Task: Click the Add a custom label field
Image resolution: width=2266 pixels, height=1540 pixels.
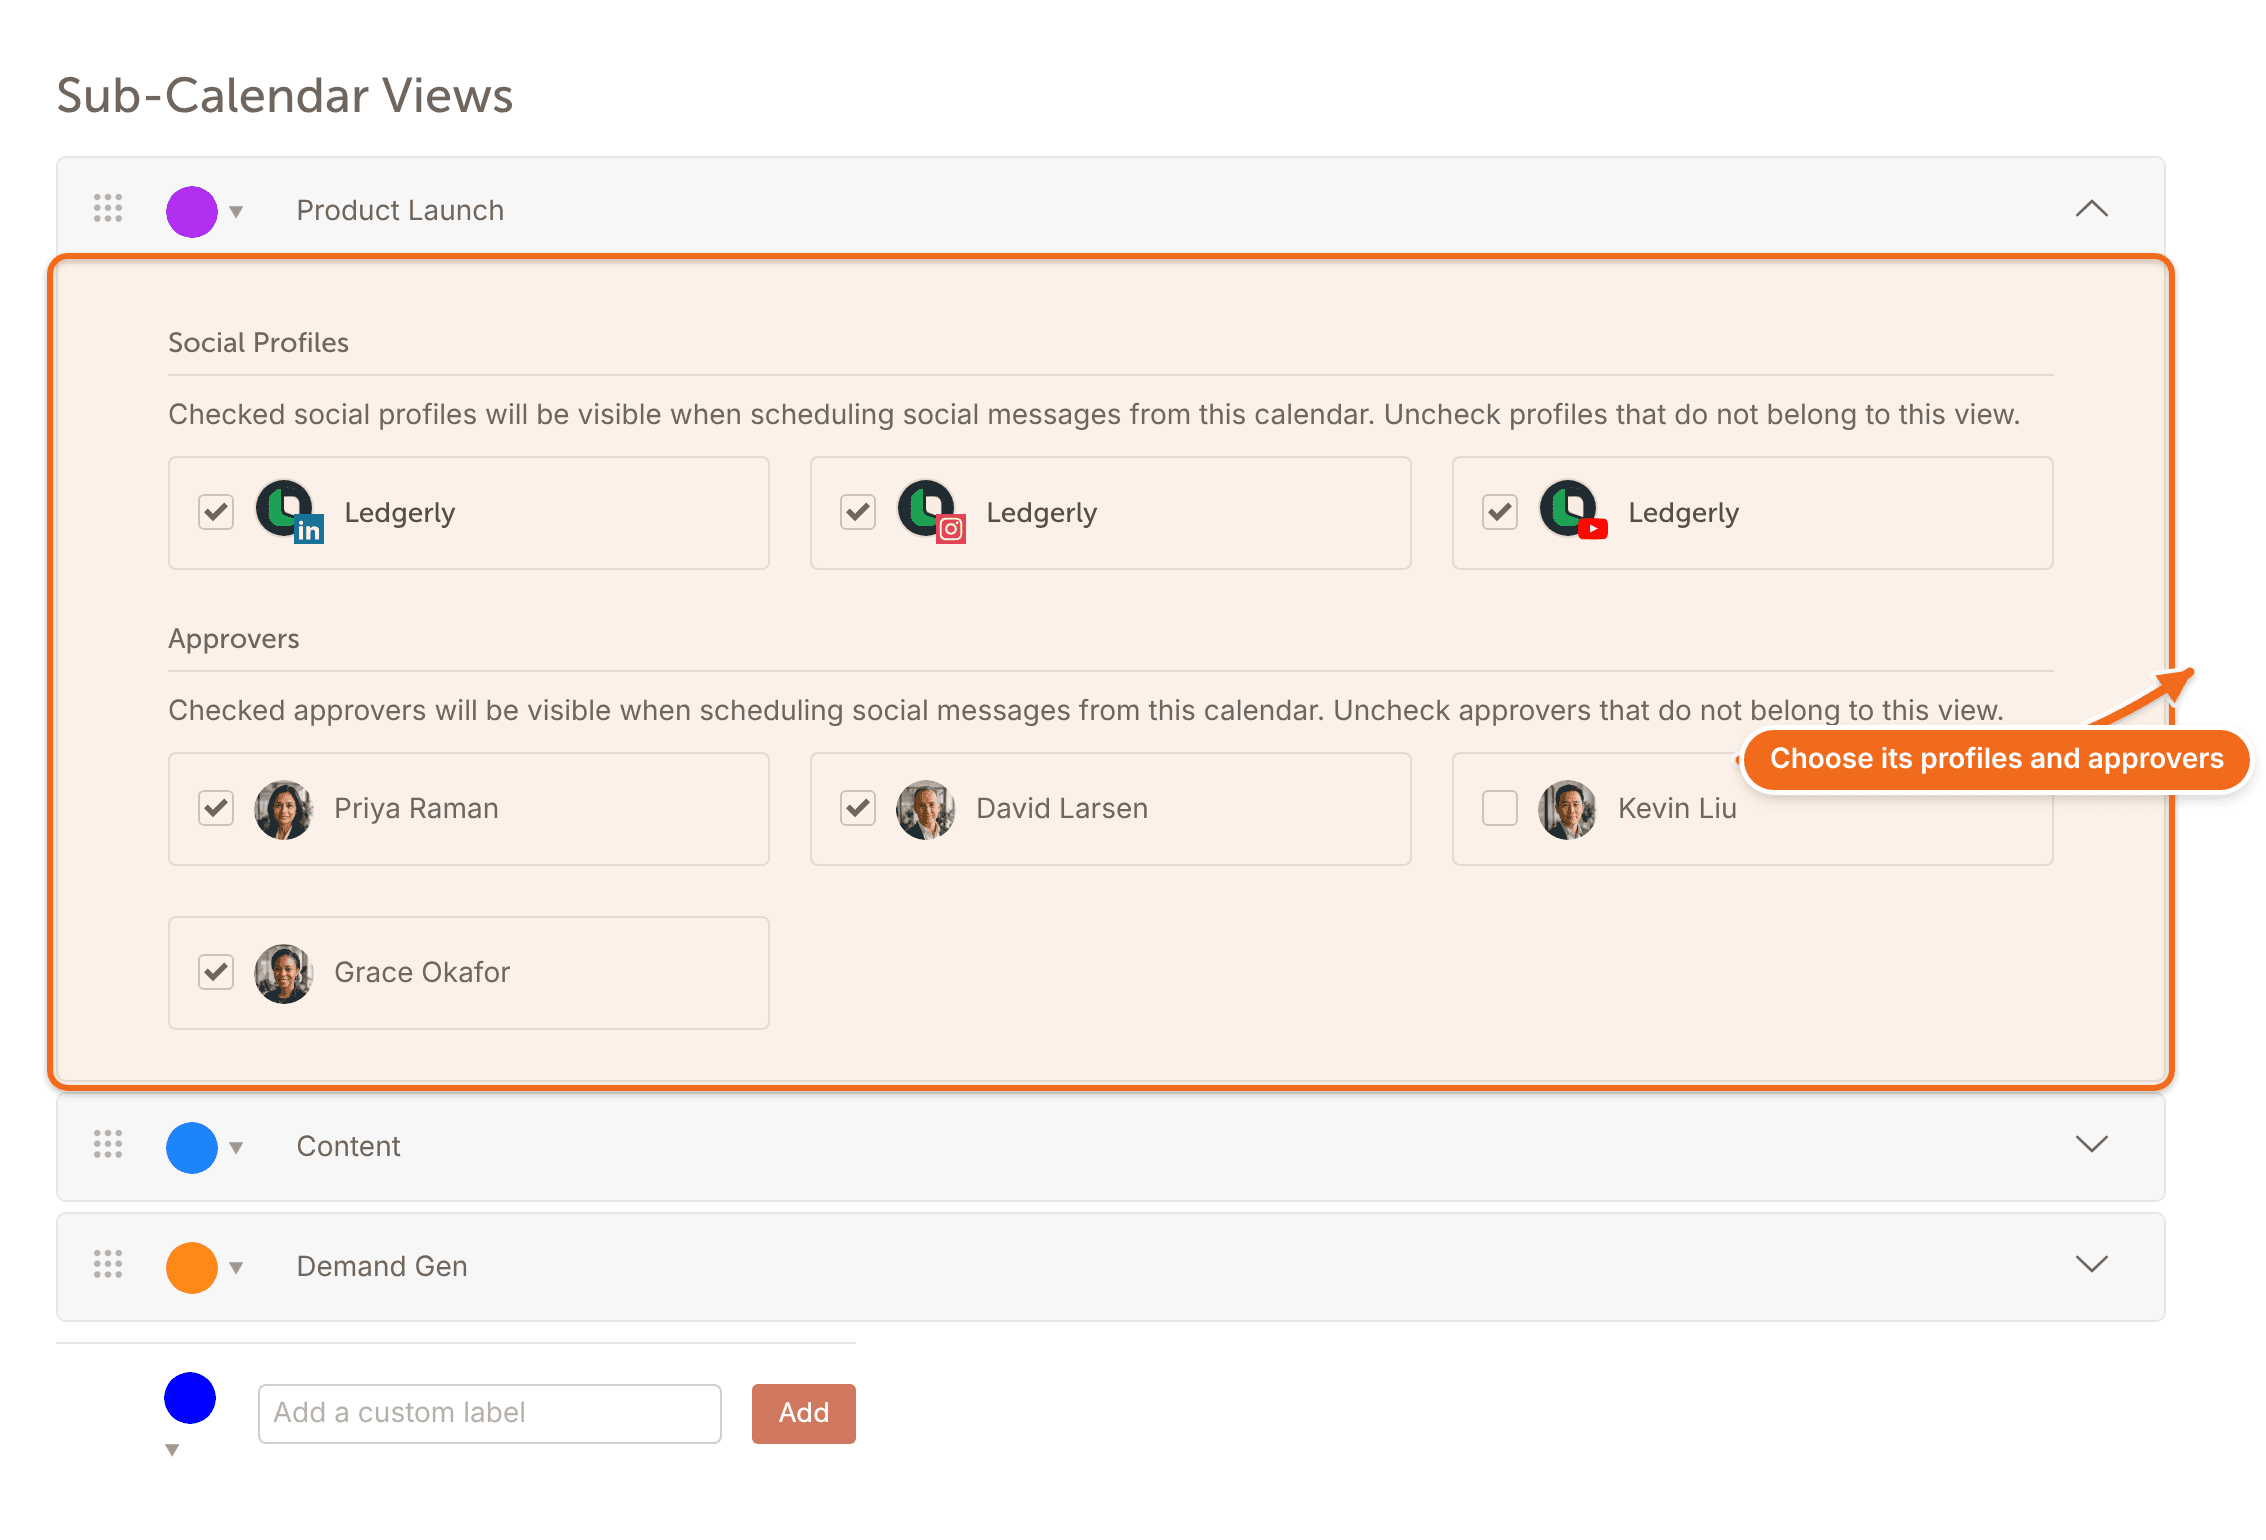Action: click(x=490, y=1413)
